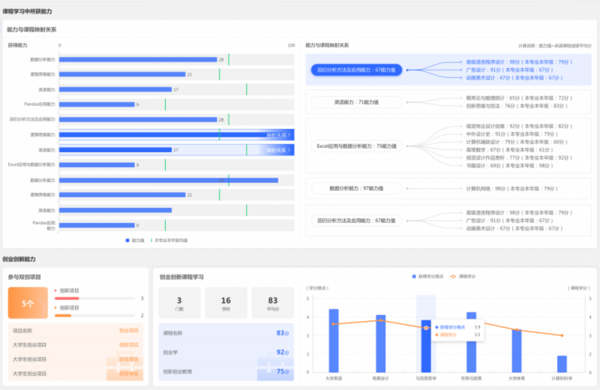Click 中外设计史：91分 course entry
This screenshot has height=390, width=600.
[x=512, y=134]
